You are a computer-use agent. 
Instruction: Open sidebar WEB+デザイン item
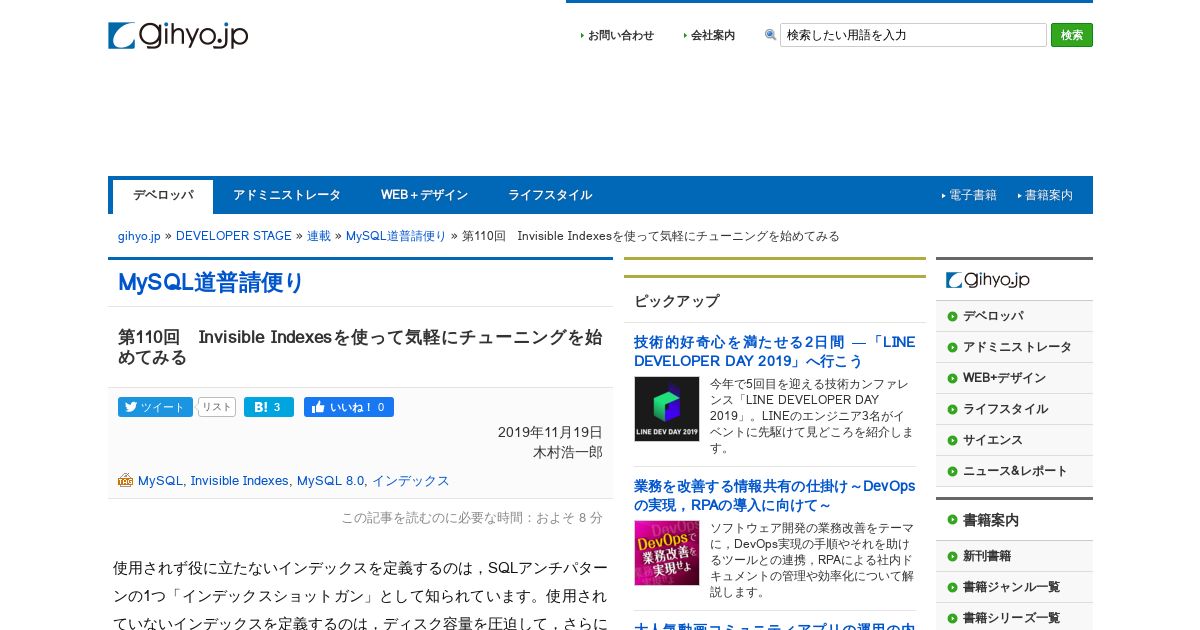pyautogui.click(x=1014, y=378)
